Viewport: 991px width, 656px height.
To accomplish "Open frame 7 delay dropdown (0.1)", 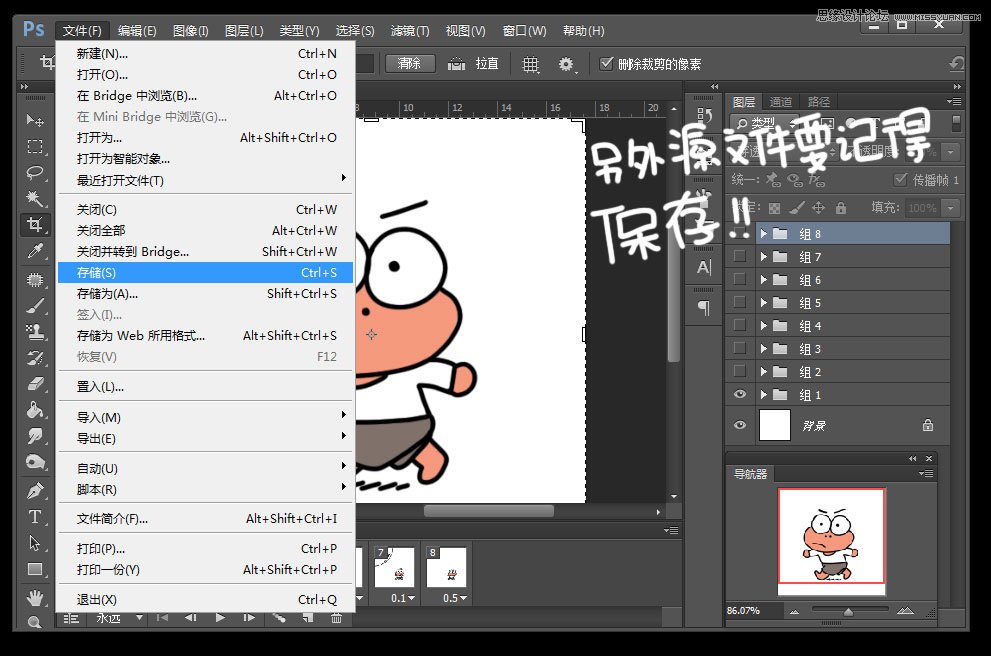I will pyautogui.click(x=411, y=598).
